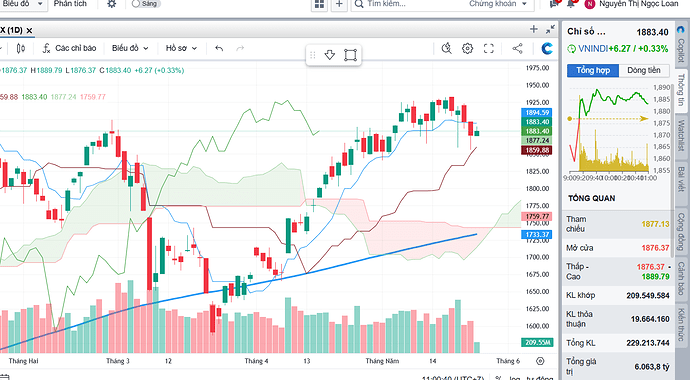Close the X (1D) chart tab

coord(29,30)
